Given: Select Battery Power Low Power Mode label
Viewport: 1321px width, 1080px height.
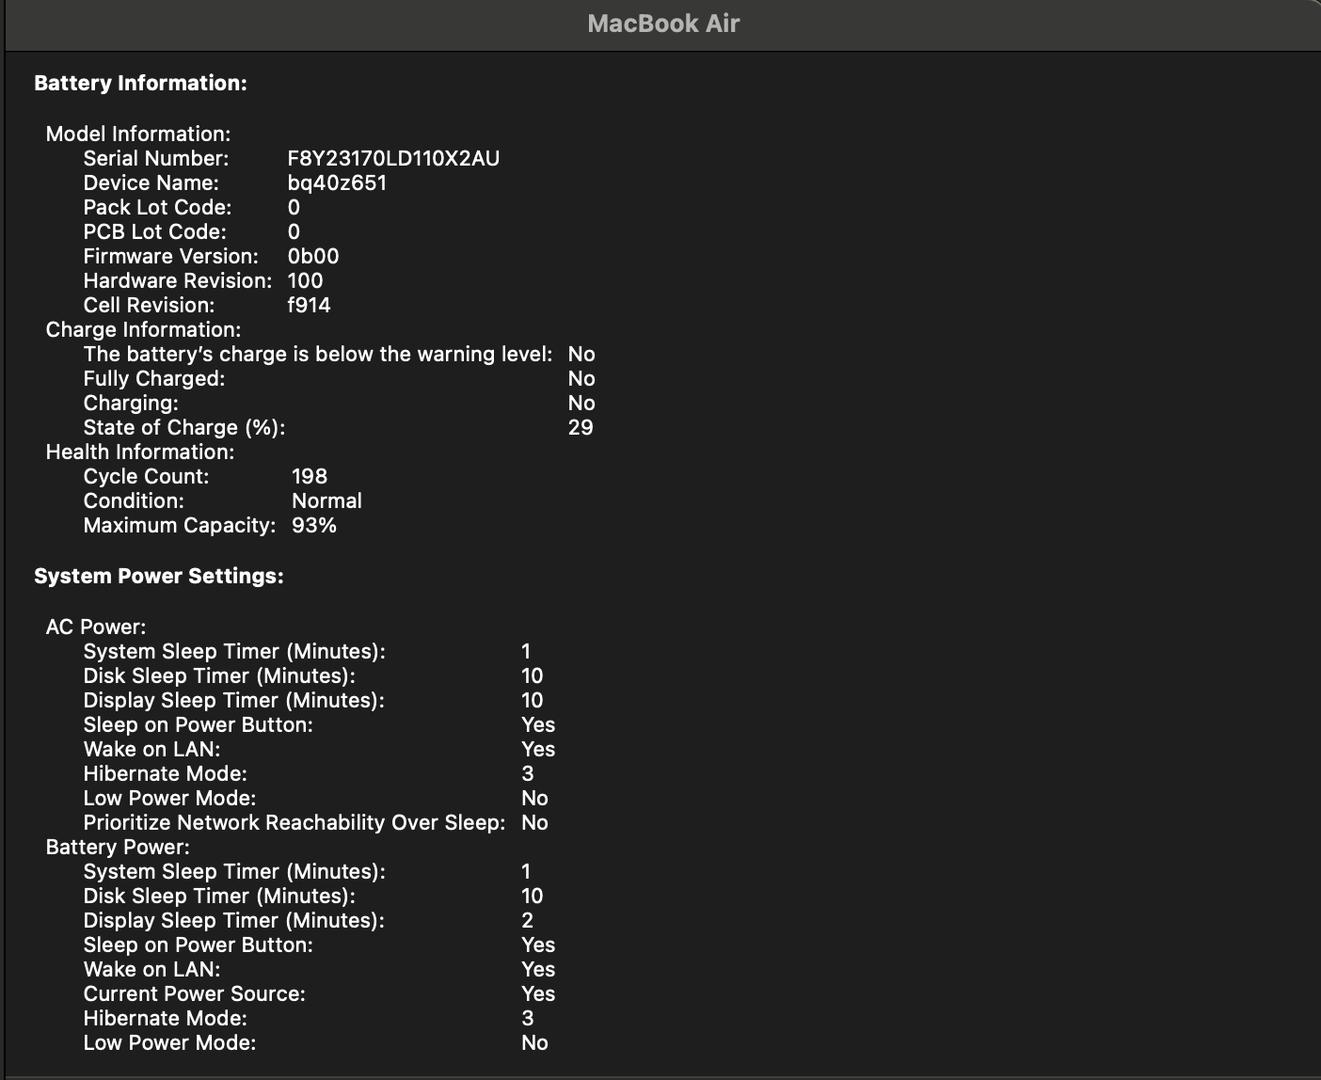Looking at the screenshot, I should coord(170,1043).
